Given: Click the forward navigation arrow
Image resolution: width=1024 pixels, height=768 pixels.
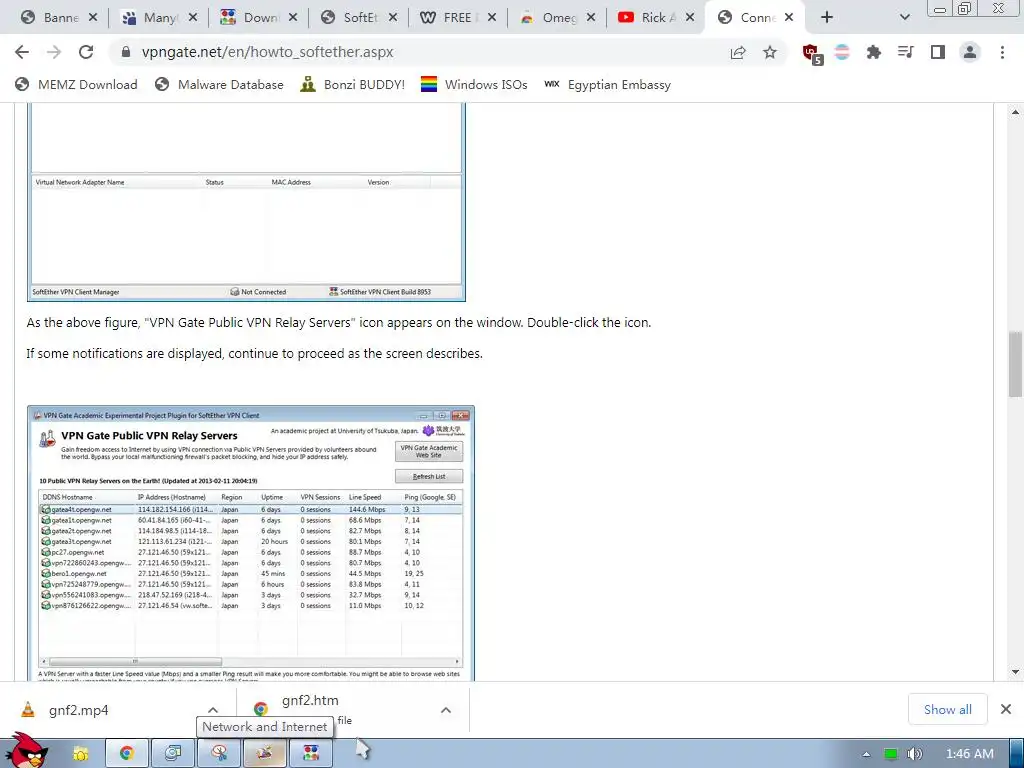Looking at the screenshot, I should (x=54, y=52).
